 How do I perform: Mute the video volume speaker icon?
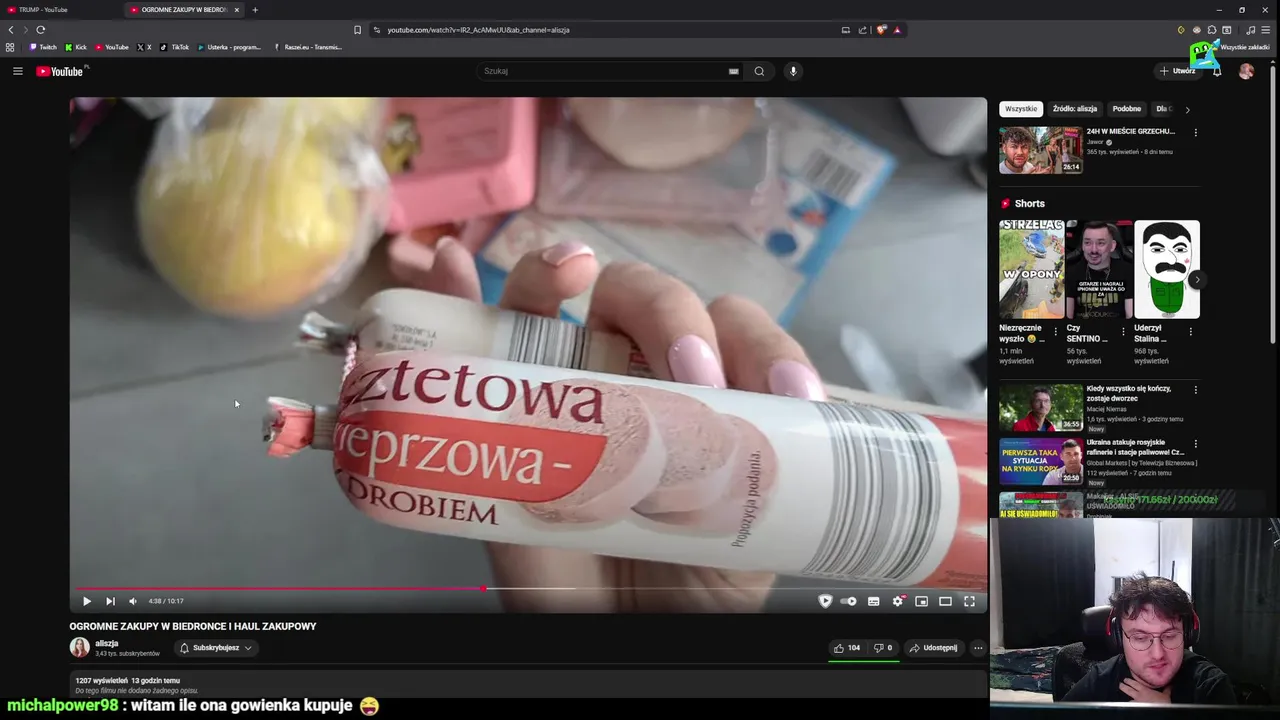point(132,601)
